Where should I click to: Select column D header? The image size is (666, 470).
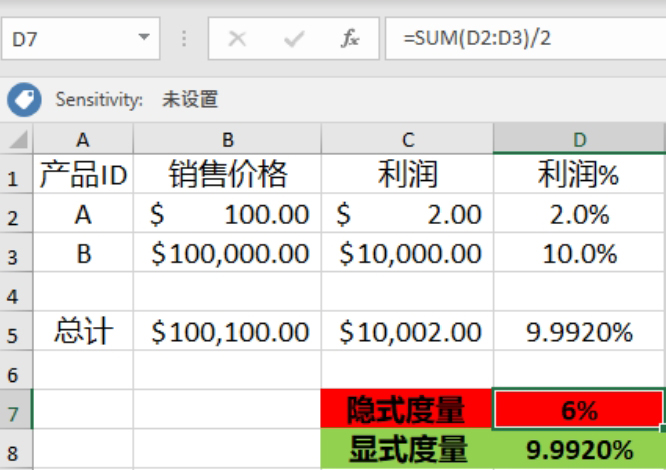(x=579, y=138)
